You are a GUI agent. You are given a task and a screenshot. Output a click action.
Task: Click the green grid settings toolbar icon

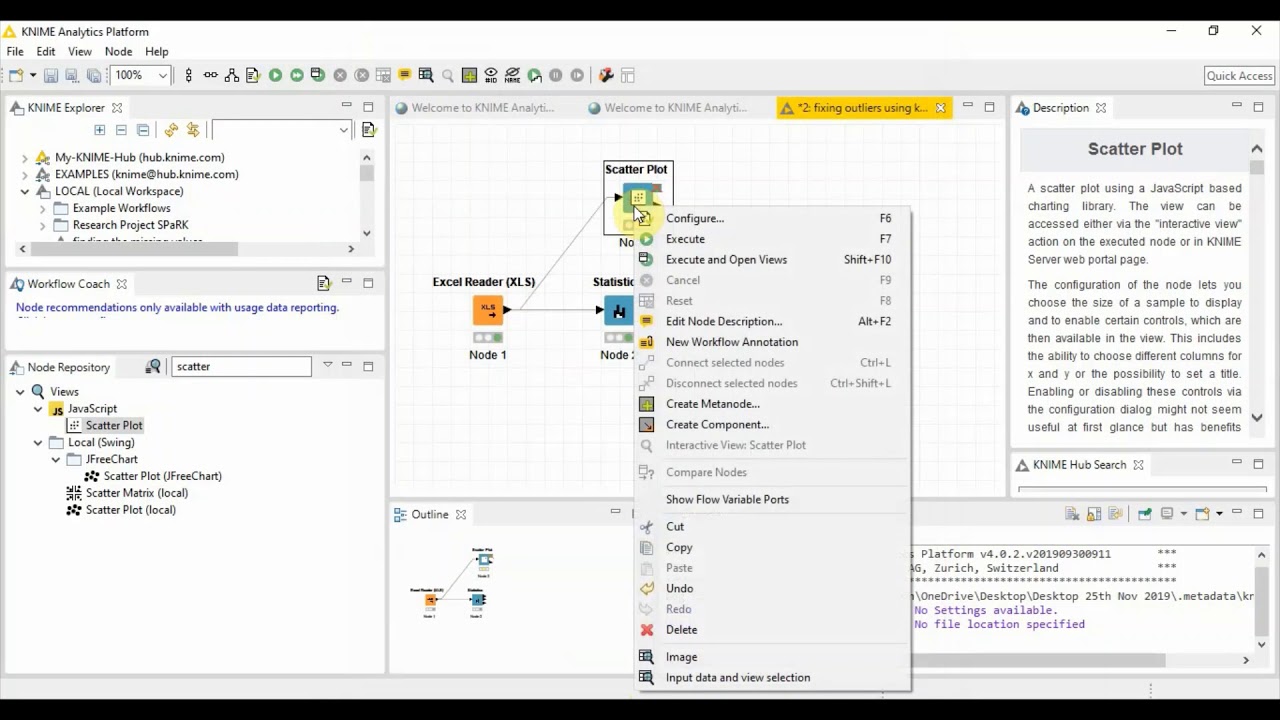coord(469,75)
